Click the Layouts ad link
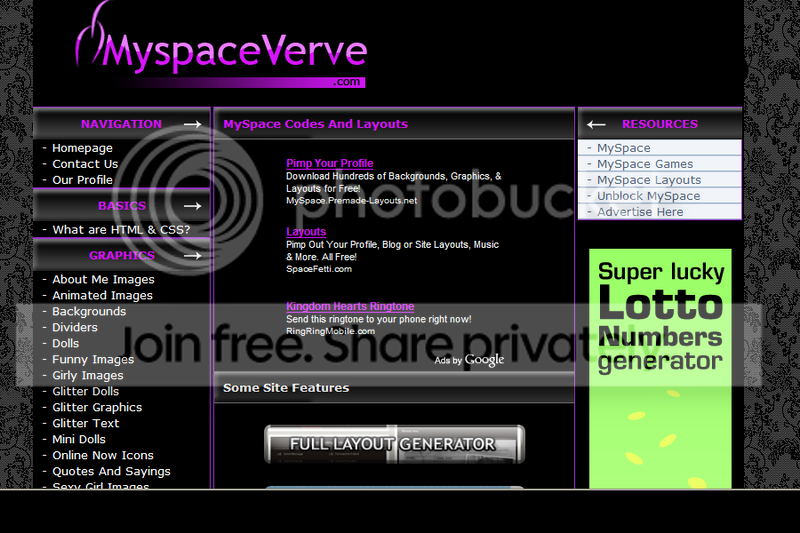Image resolution: width=800 pixels, height=533 pixels. [x=306, y=232]
